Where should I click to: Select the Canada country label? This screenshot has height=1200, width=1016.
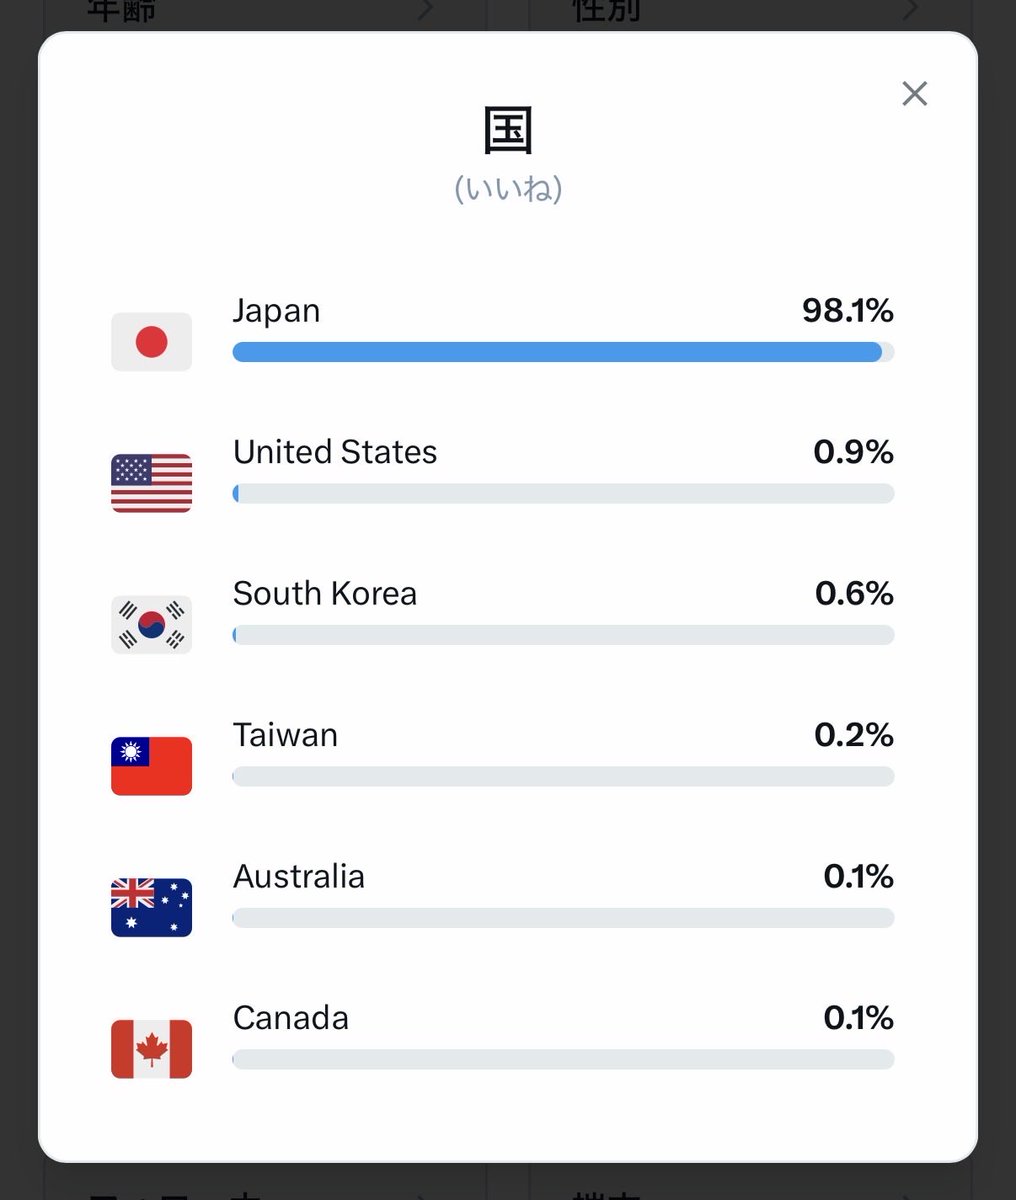(291, 1018)
